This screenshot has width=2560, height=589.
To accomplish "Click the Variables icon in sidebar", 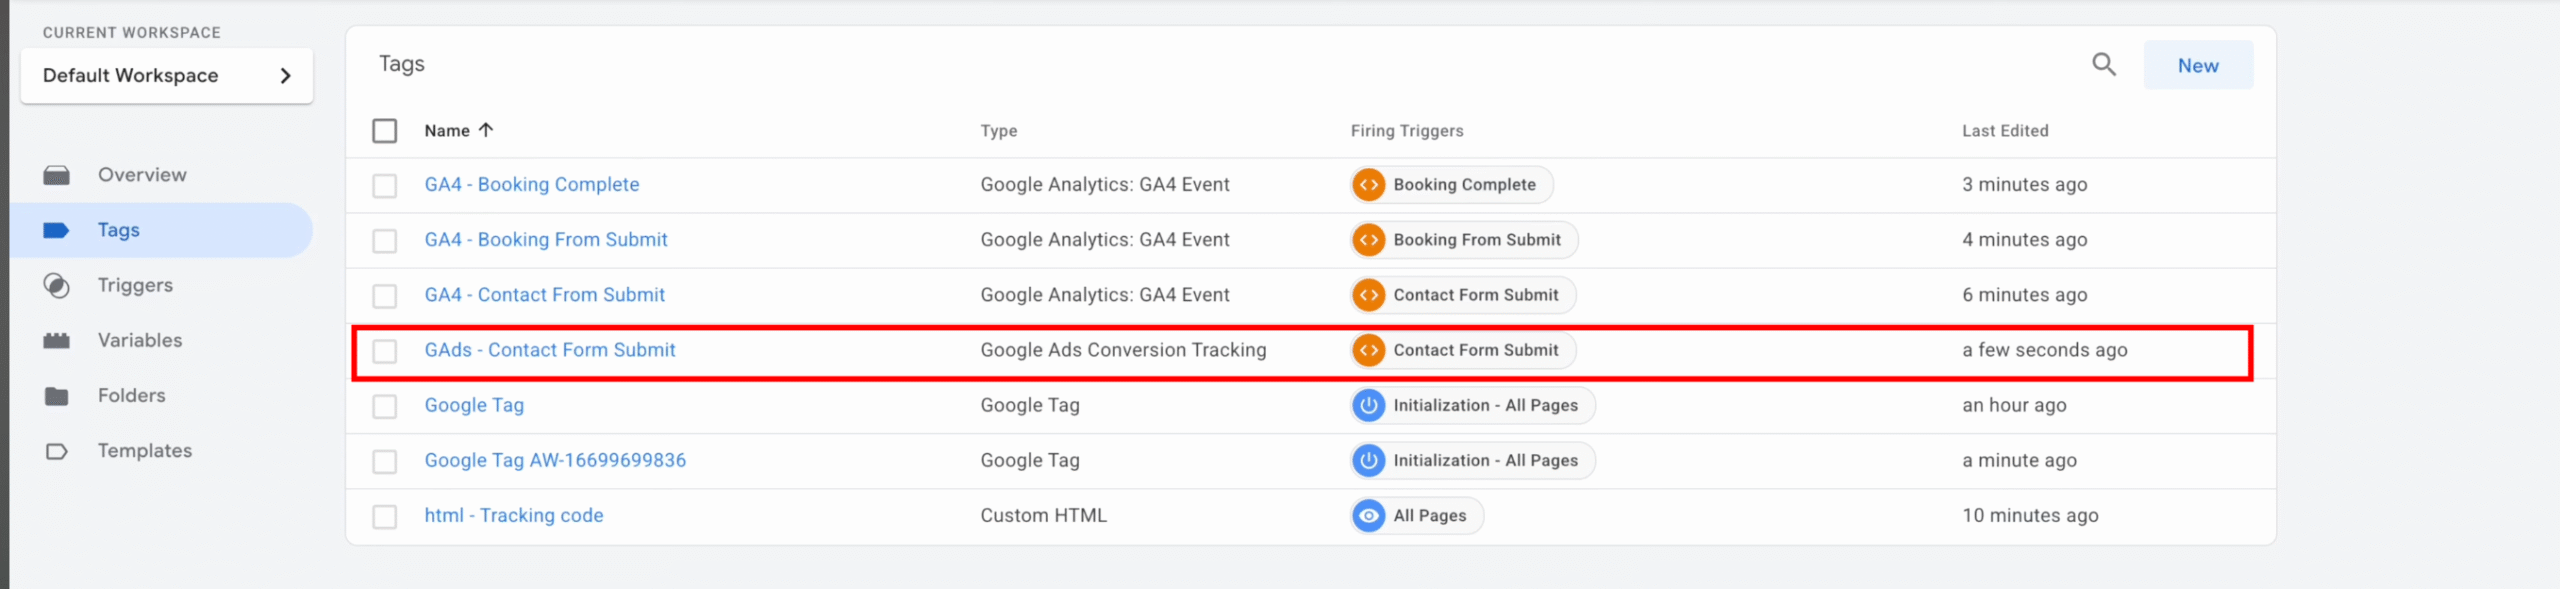I will (57, 341).
